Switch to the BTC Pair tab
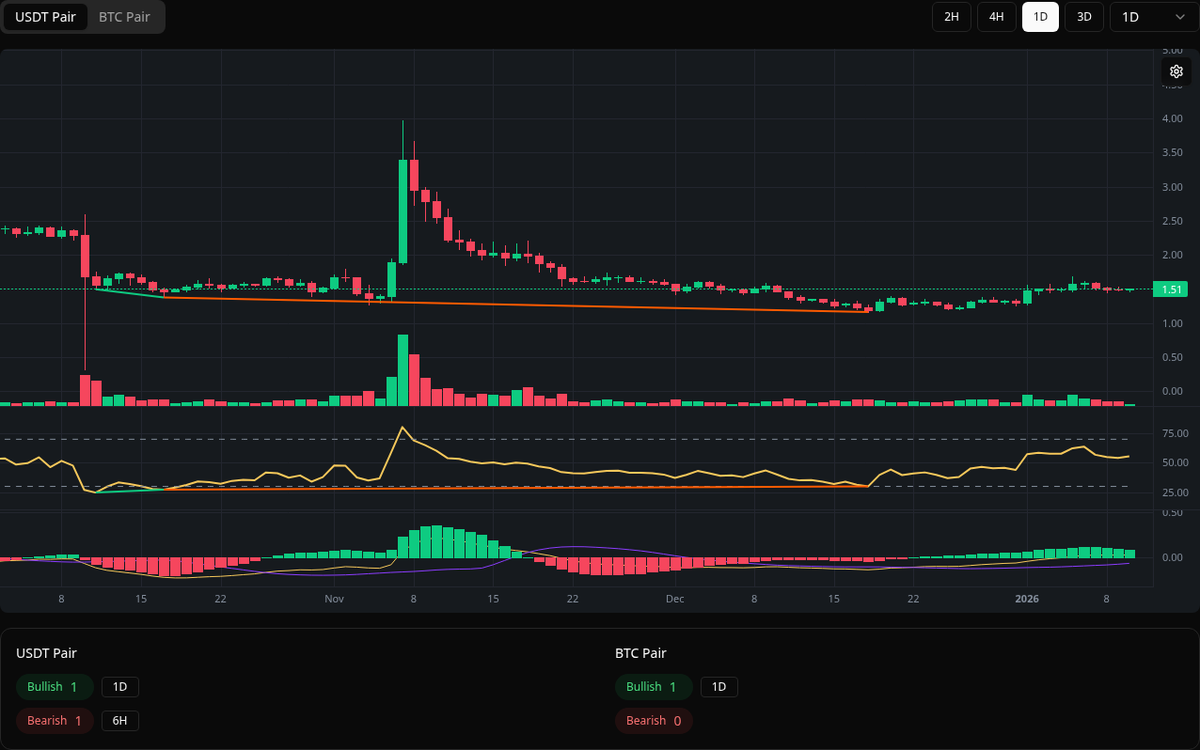Screen dimensions: 1200x750 coord(123,17)
